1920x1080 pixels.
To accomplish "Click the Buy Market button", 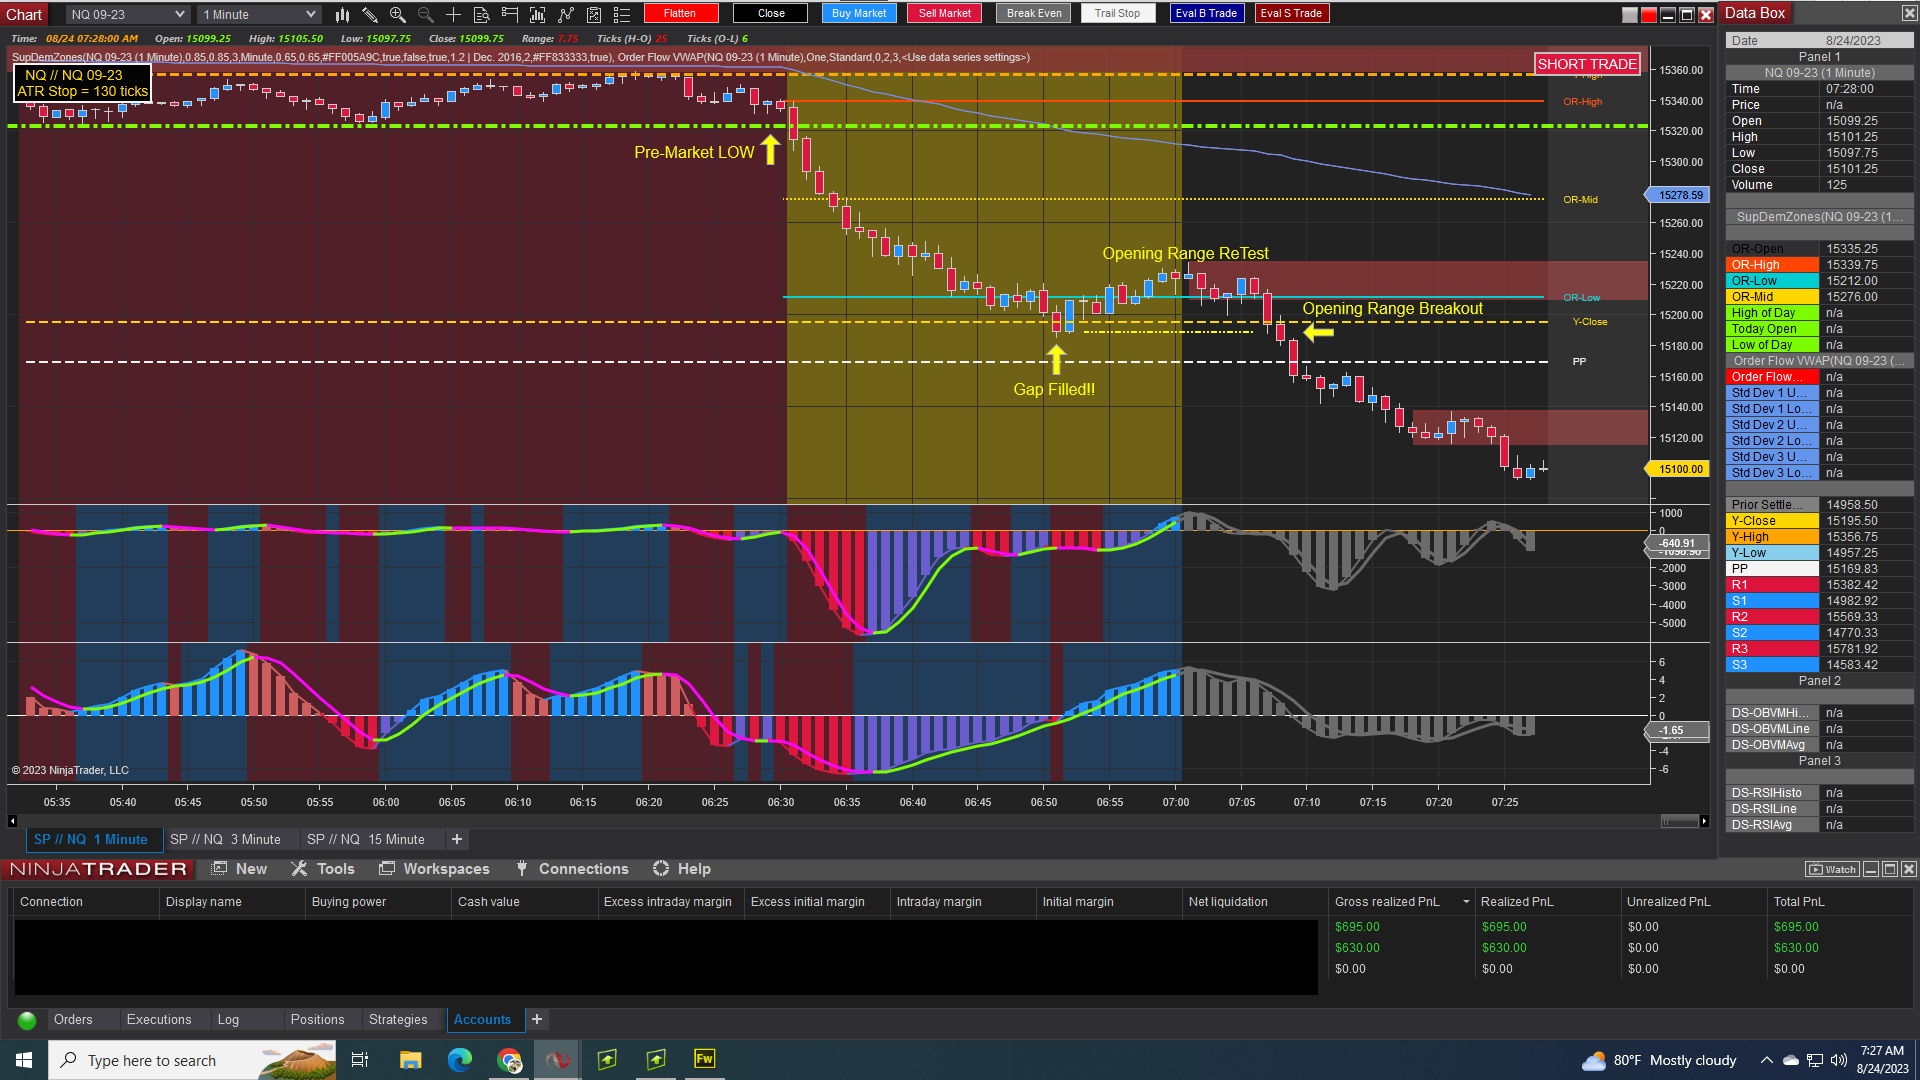I will 859,13.
